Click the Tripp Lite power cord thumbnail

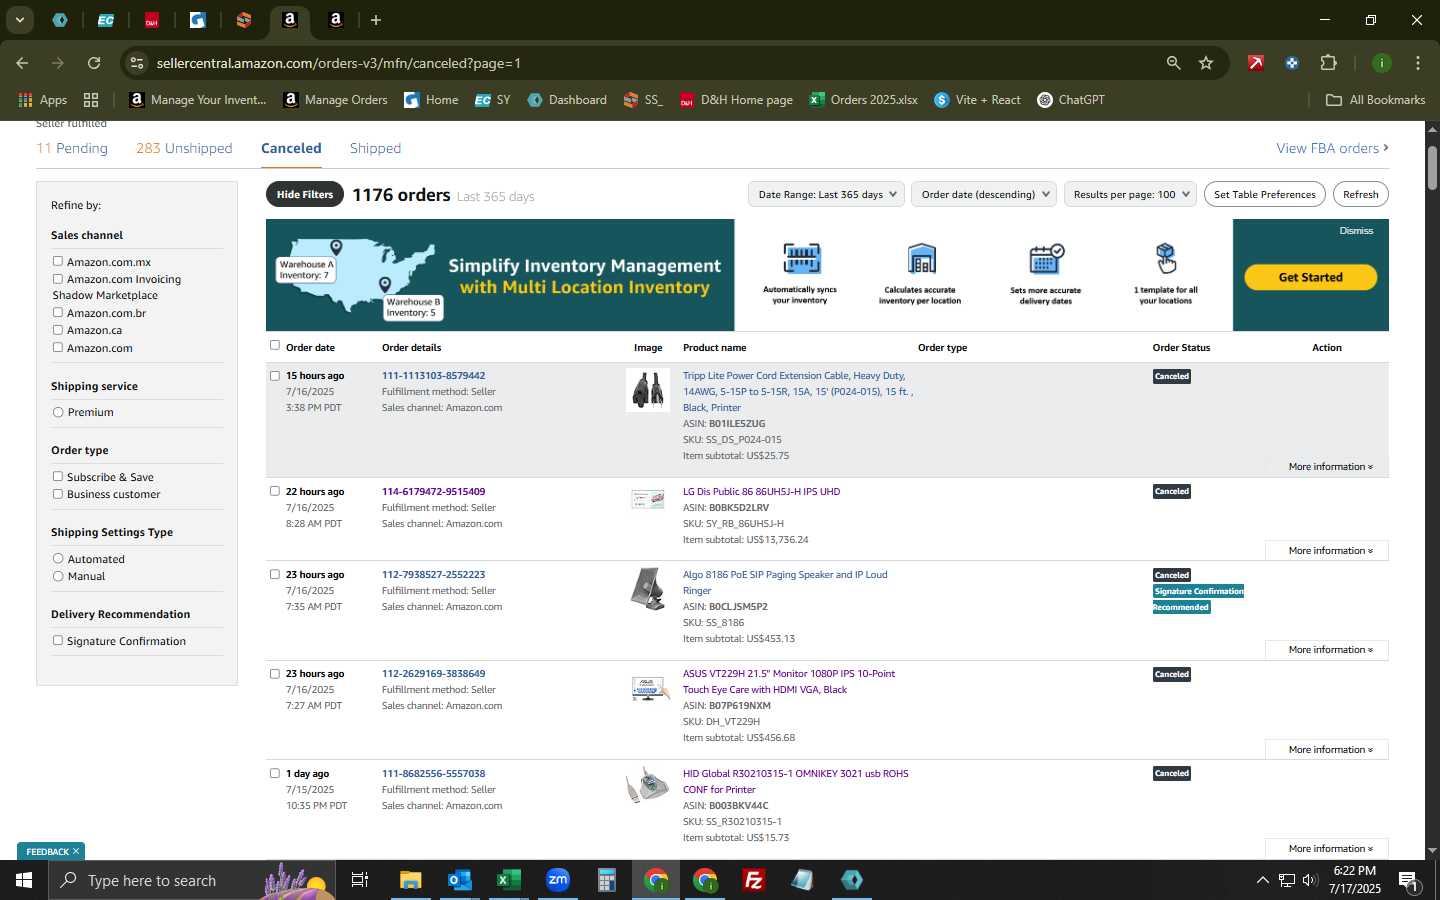pyautogui.click(x=648, y=390)
